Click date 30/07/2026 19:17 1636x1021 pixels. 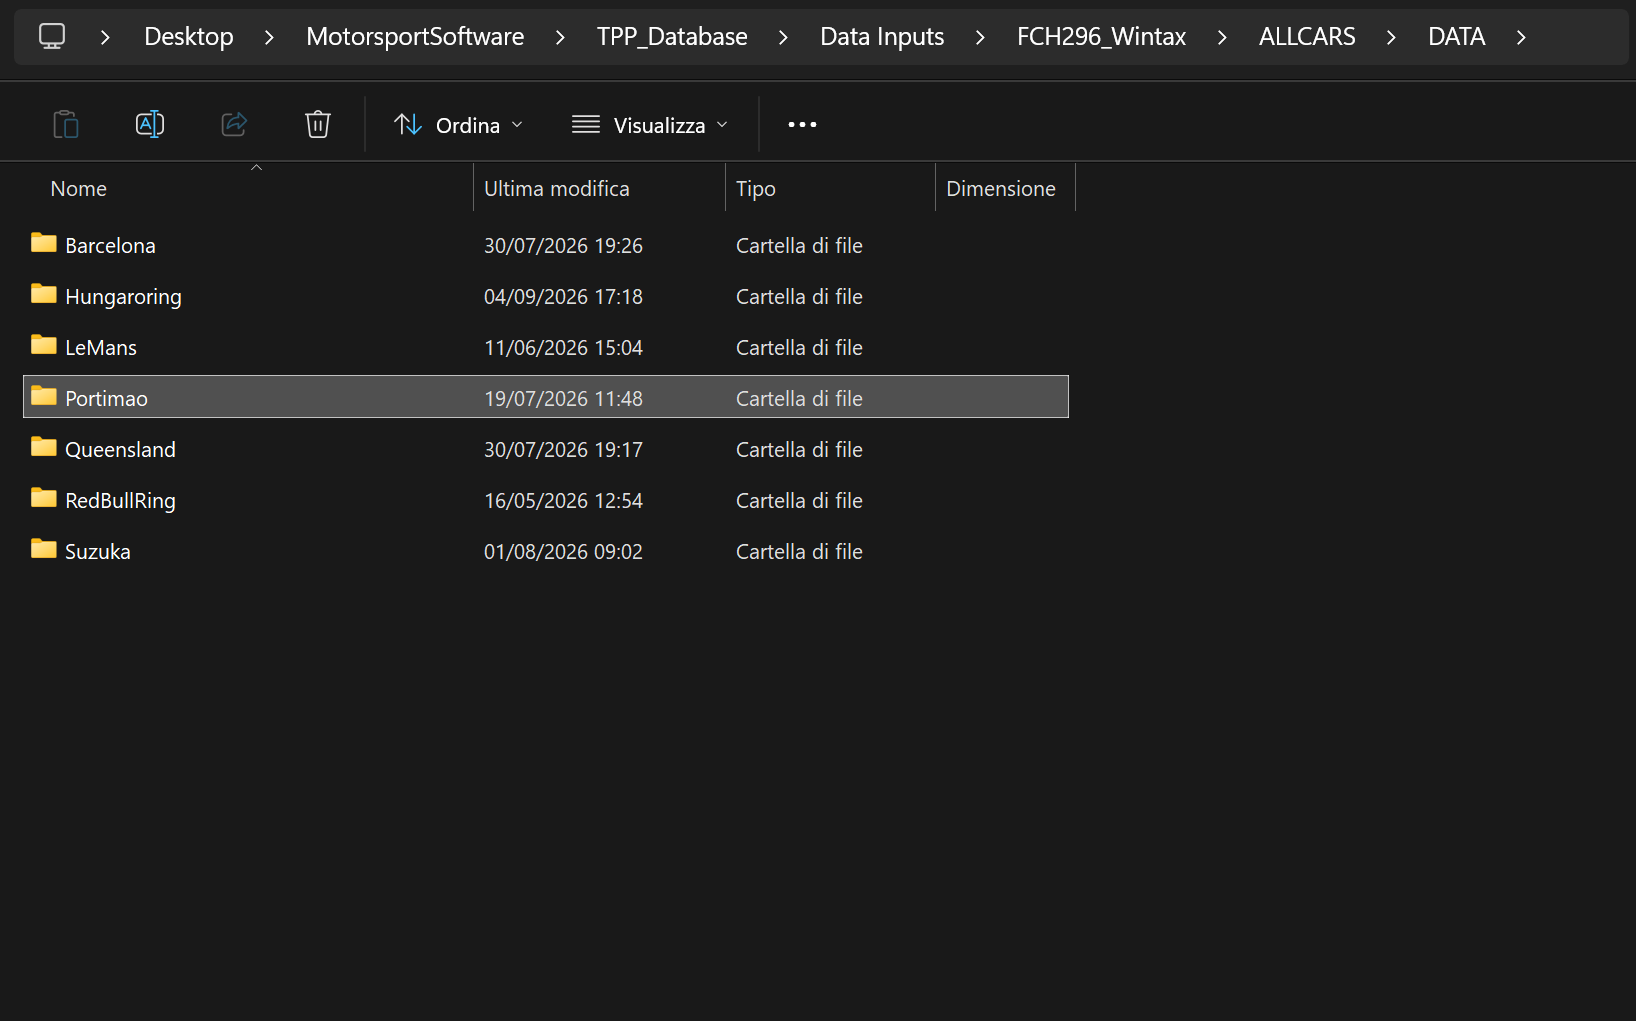point(563,449)
